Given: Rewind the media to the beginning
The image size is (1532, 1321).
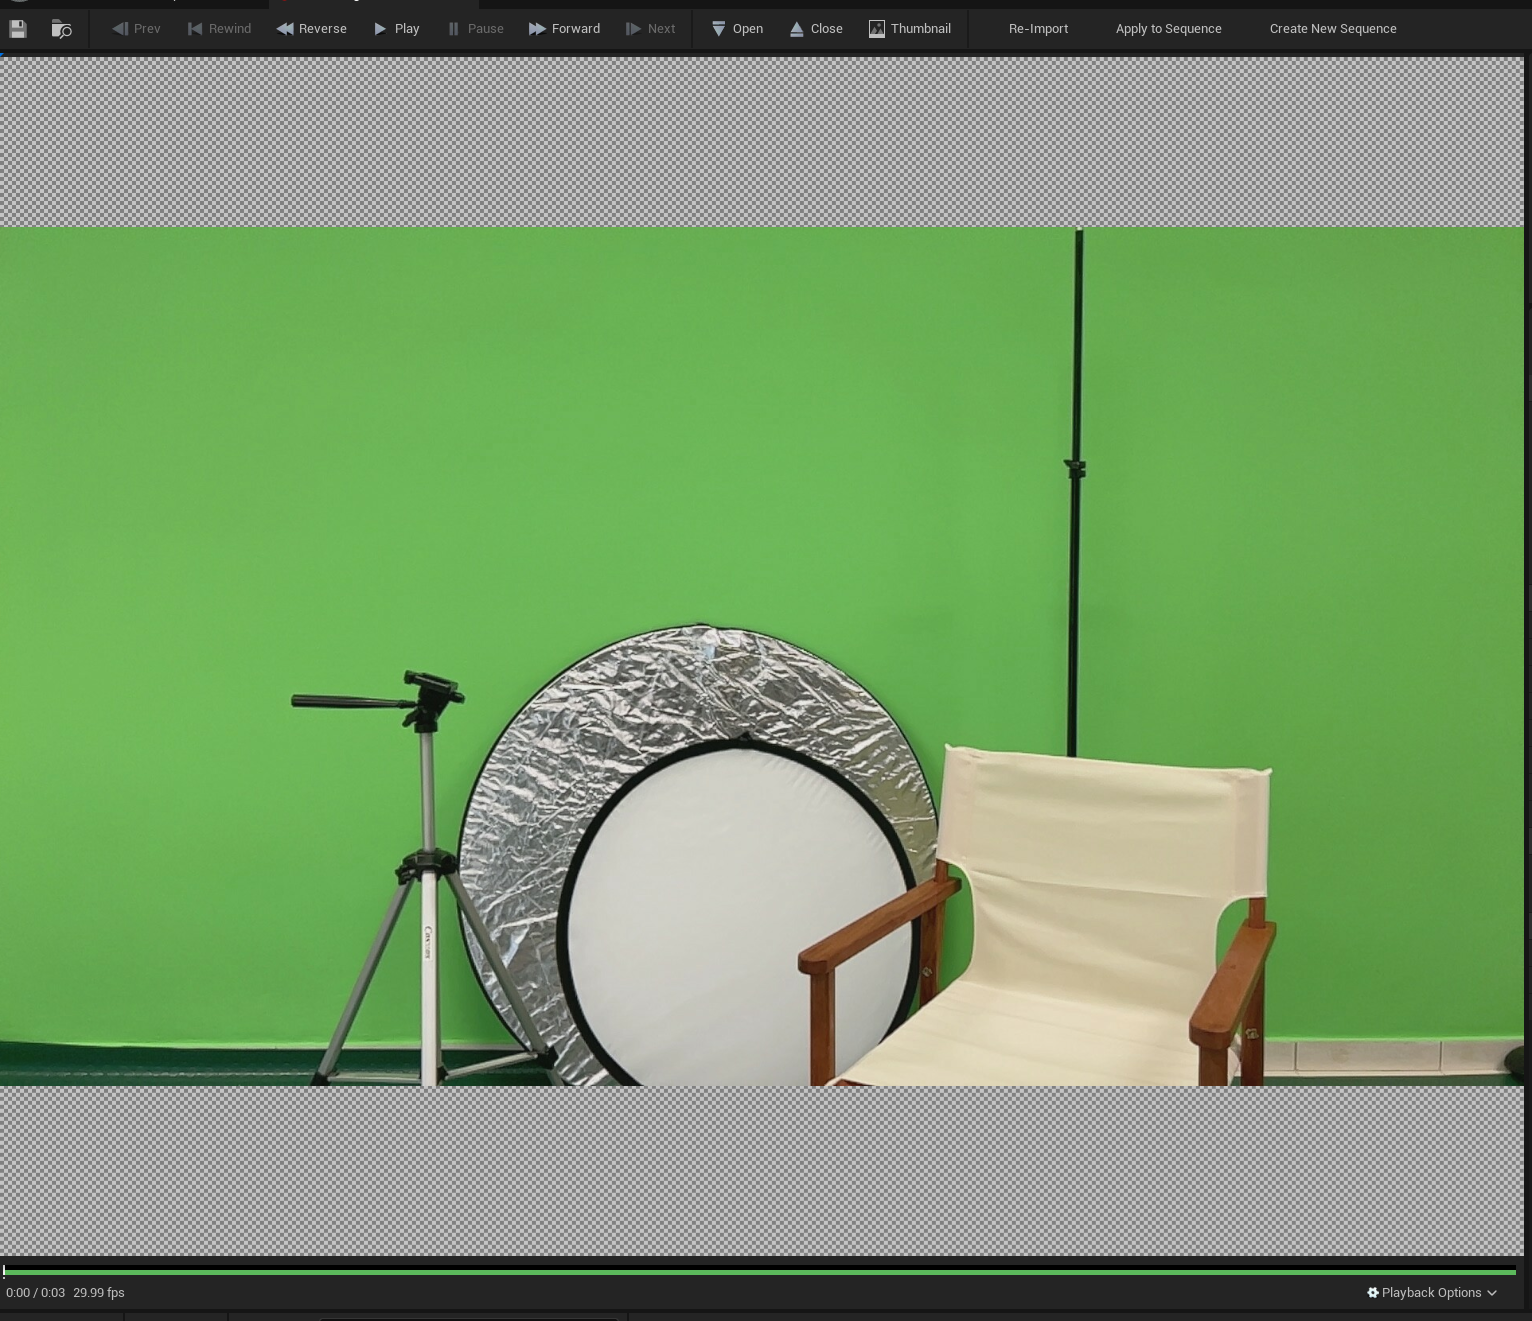Looking at the screenshot, I should click(x=219, y=29).
